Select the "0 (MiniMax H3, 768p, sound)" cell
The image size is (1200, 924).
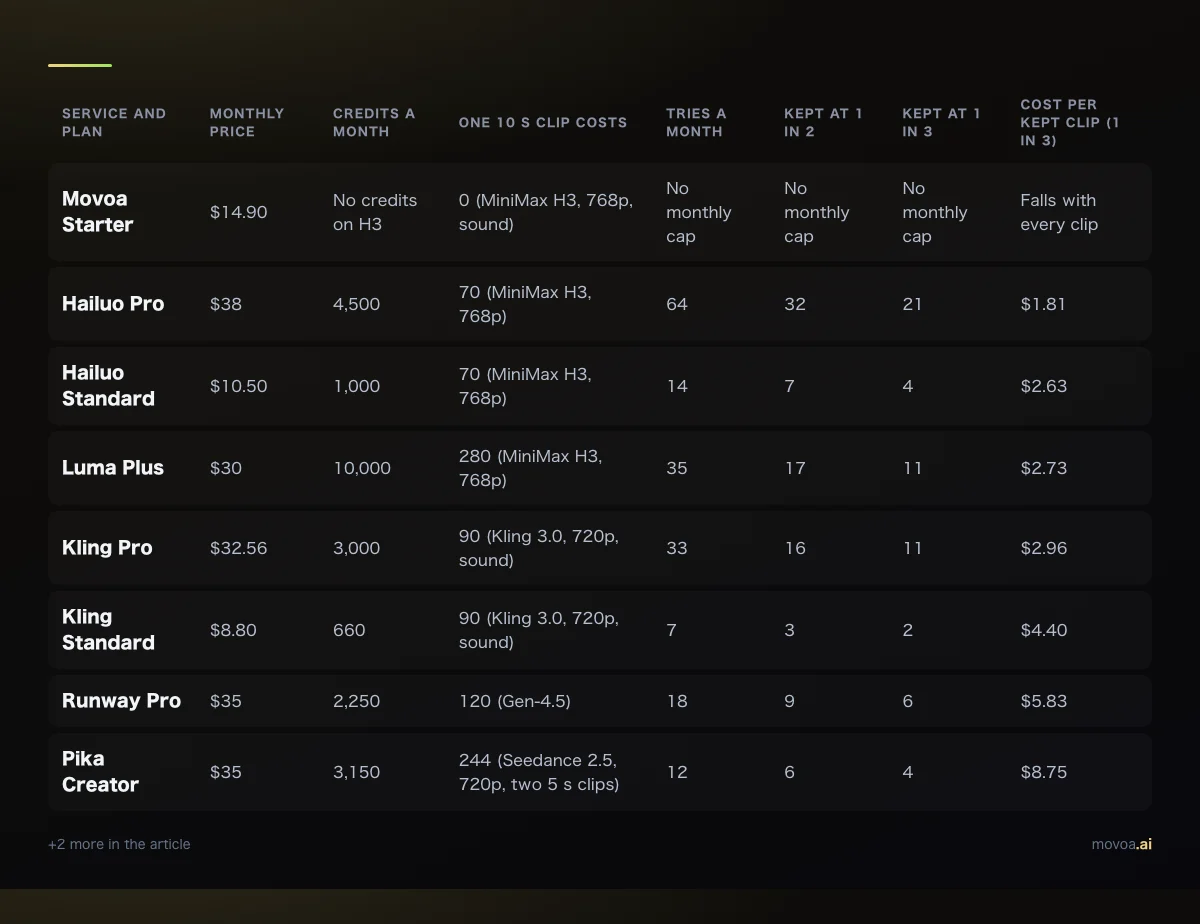coord(546,212)
